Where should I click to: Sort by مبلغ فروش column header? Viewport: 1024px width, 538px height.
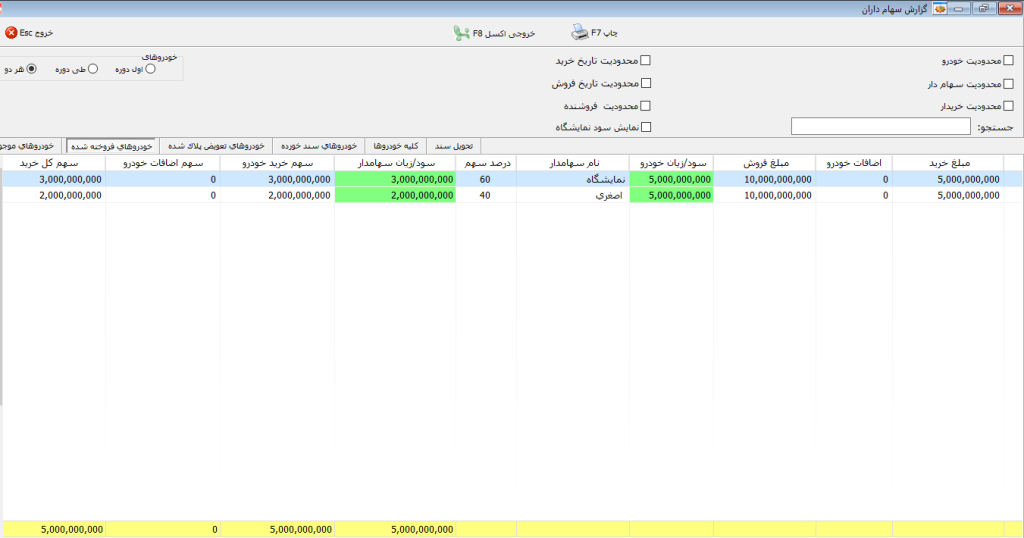tap(765, 163)
